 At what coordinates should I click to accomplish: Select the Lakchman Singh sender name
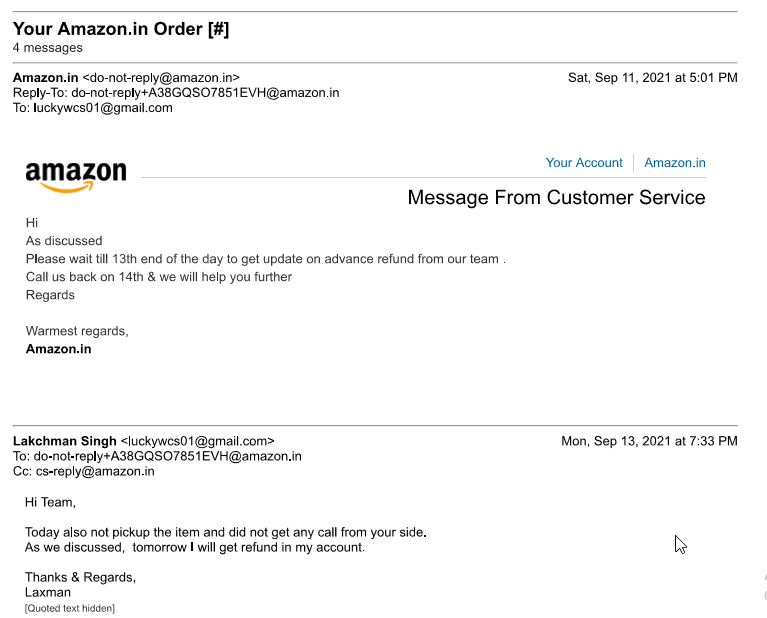coord(64,441)
